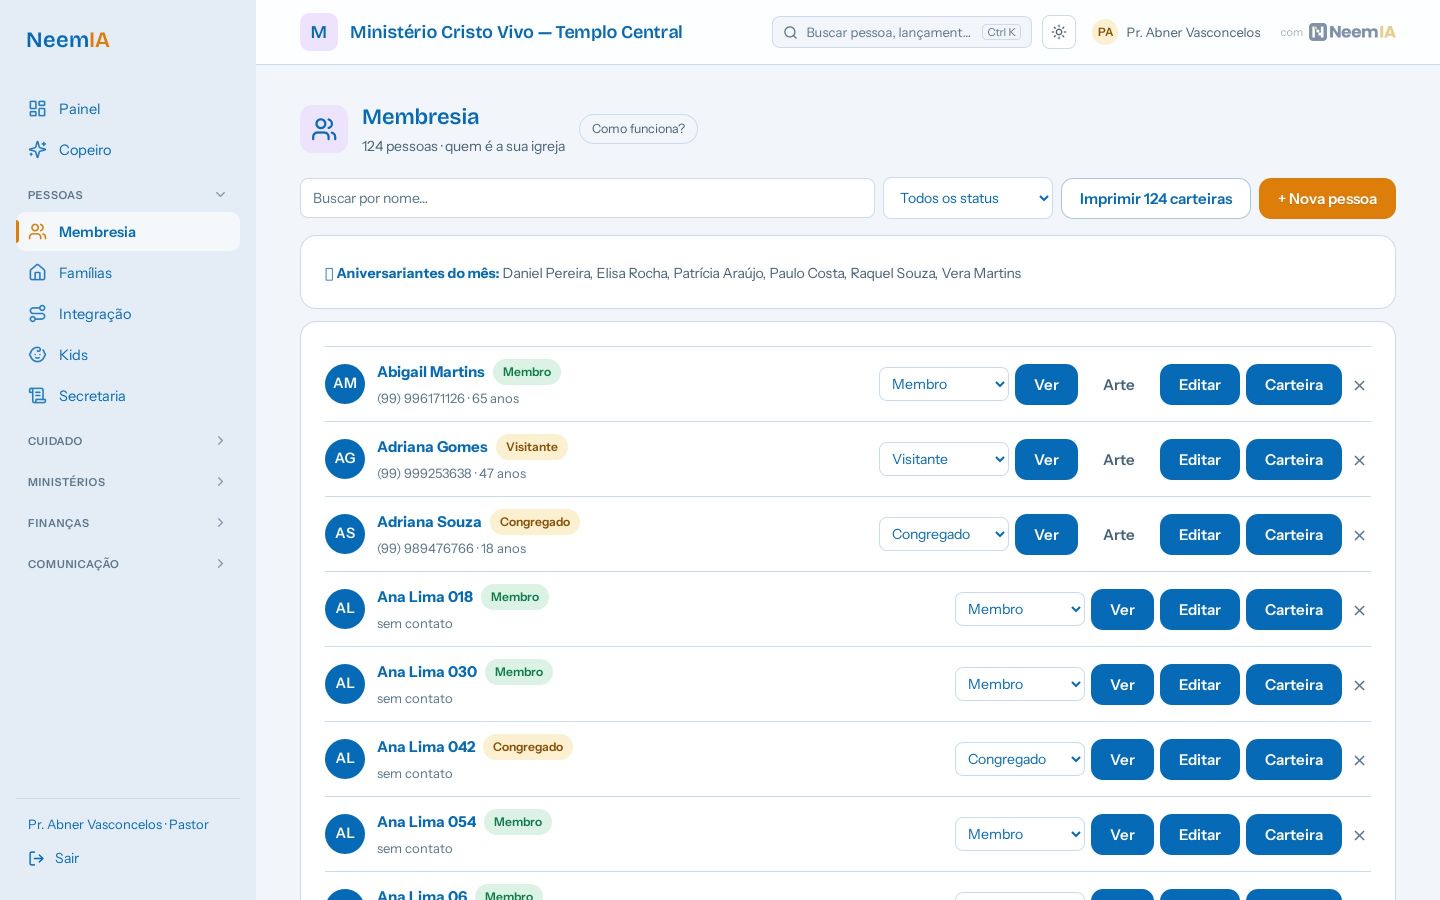Click the PA user avatar
Screen dimensions: 1440x900
[x=1105, y=32]
